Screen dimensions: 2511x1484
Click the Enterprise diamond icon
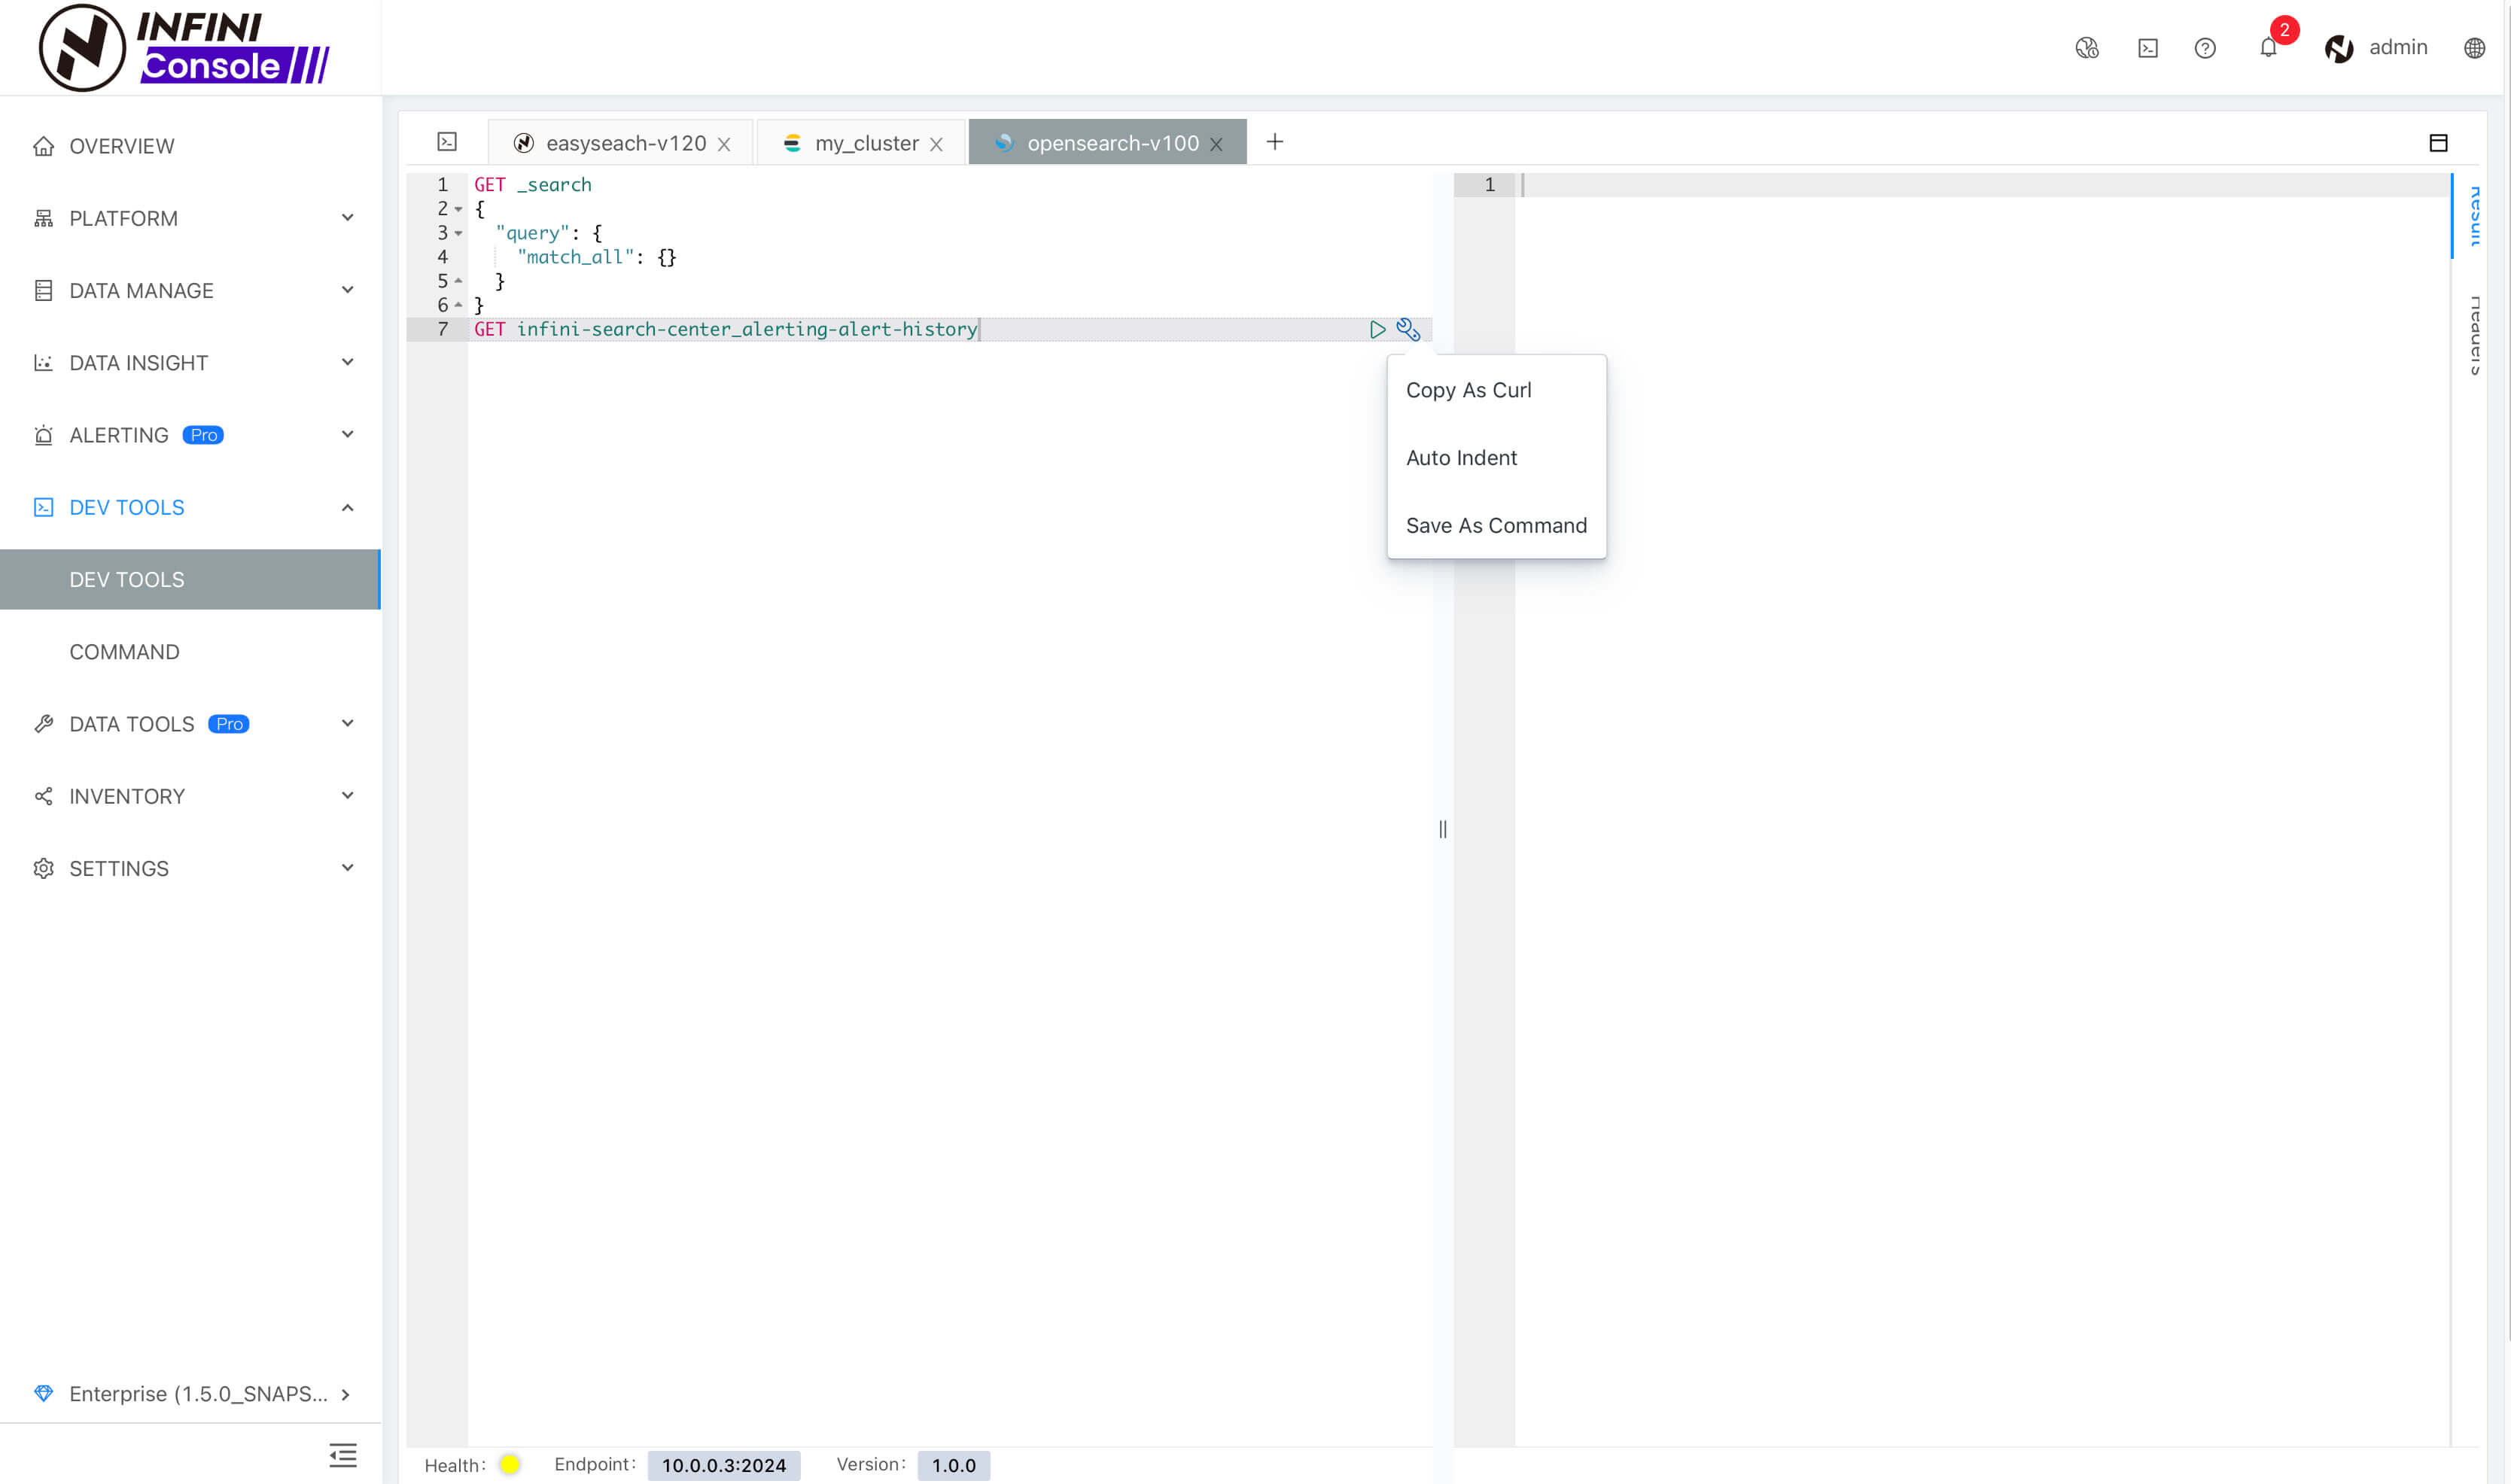(43, 1393)
